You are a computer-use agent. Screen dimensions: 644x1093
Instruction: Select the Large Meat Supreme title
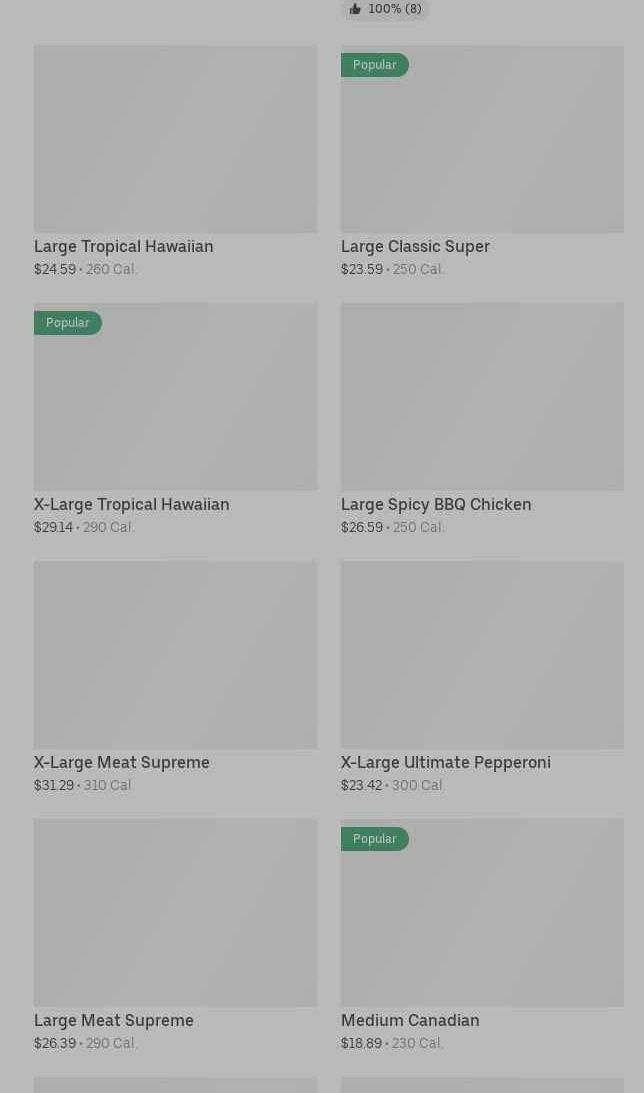point(114,1020)
